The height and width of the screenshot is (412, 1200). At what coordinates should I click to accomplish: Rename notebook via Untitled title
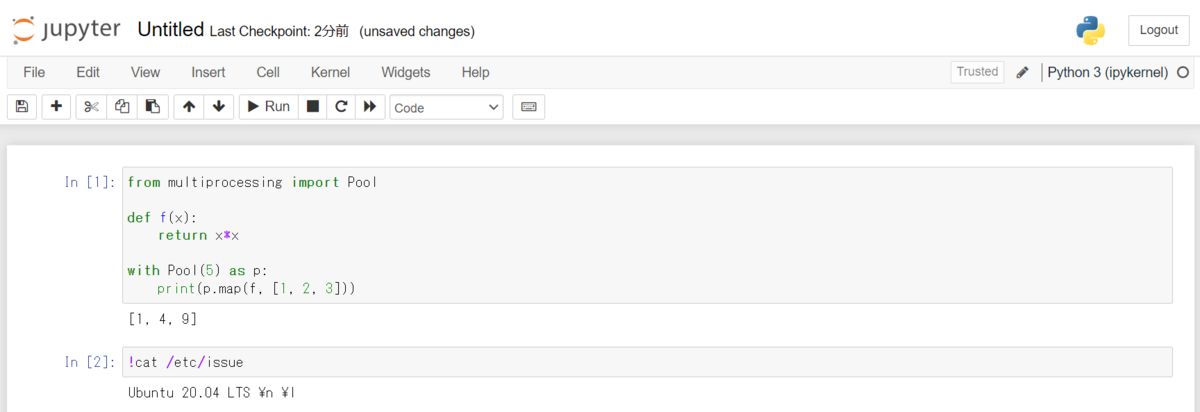[171, 30]
